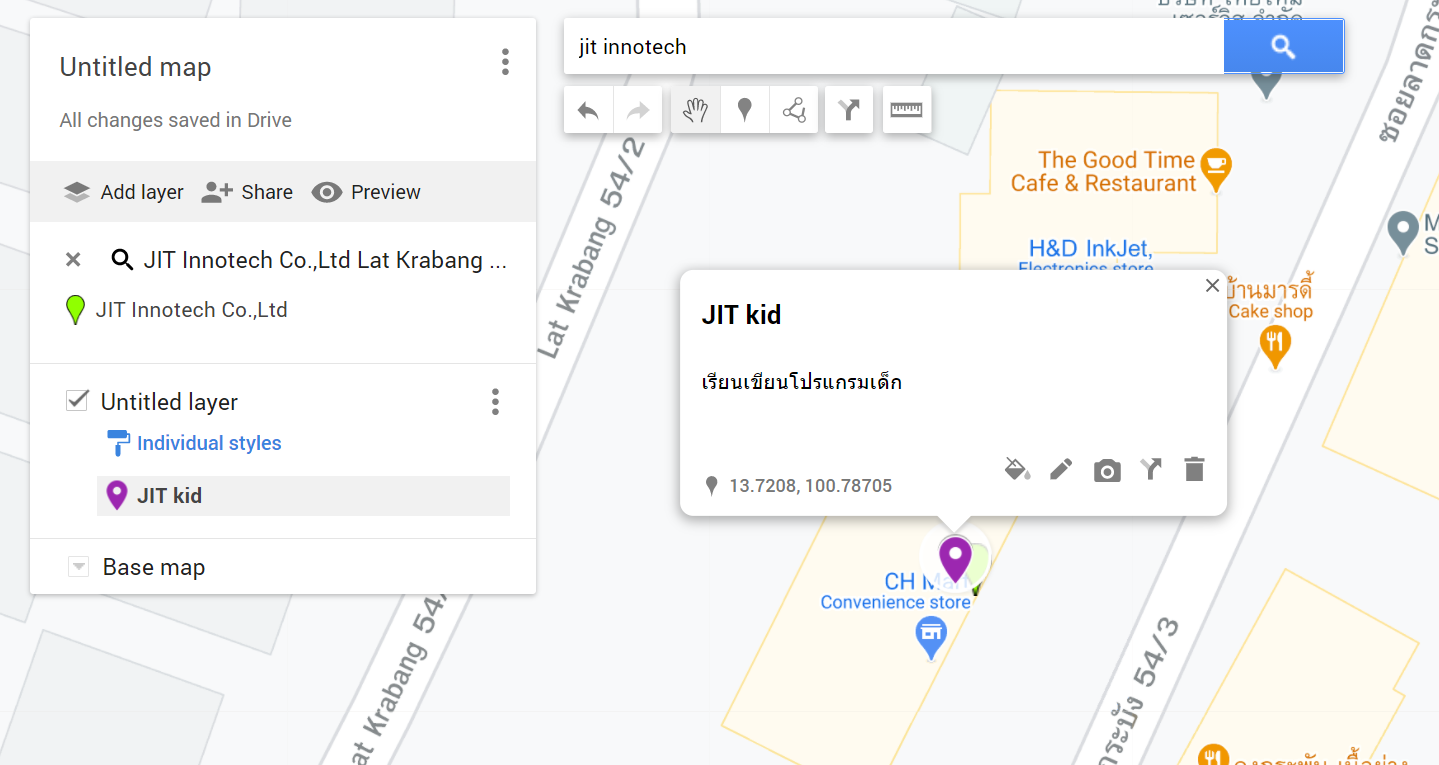
Task: Open the Untitled map options menu
Action: pyautogui.click(x=505, y=62)
